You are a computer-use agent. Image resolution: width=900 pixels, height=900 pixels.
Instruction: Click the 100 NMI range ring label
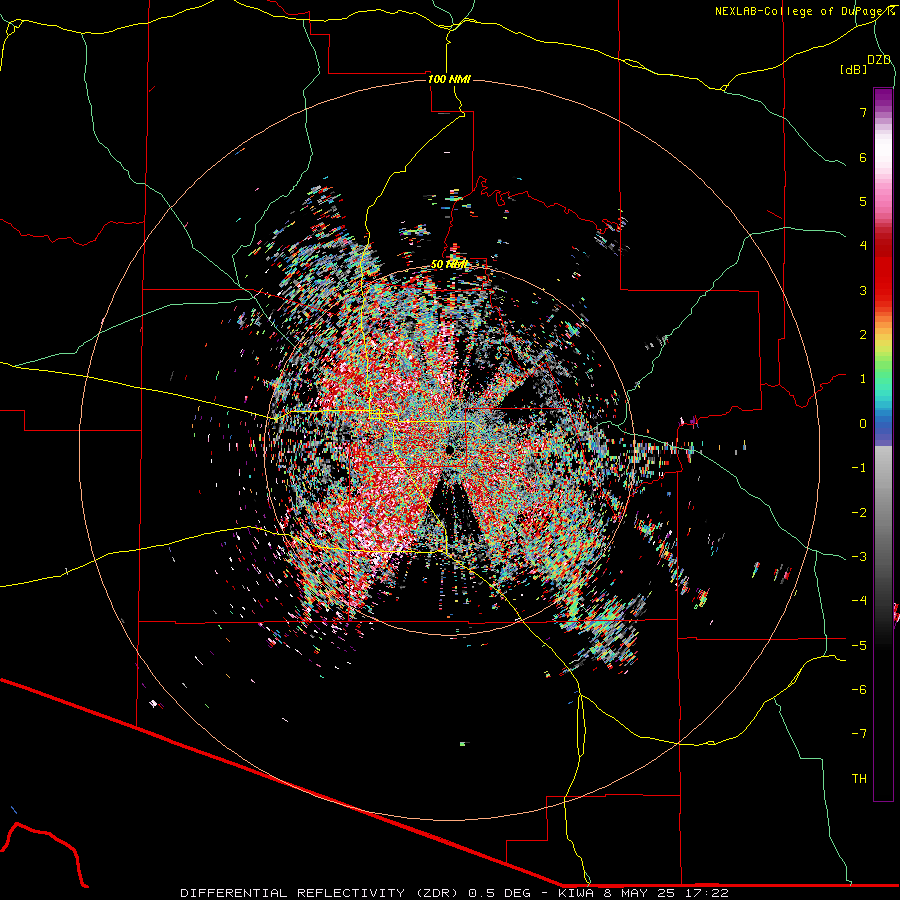[x=449, y=79]
